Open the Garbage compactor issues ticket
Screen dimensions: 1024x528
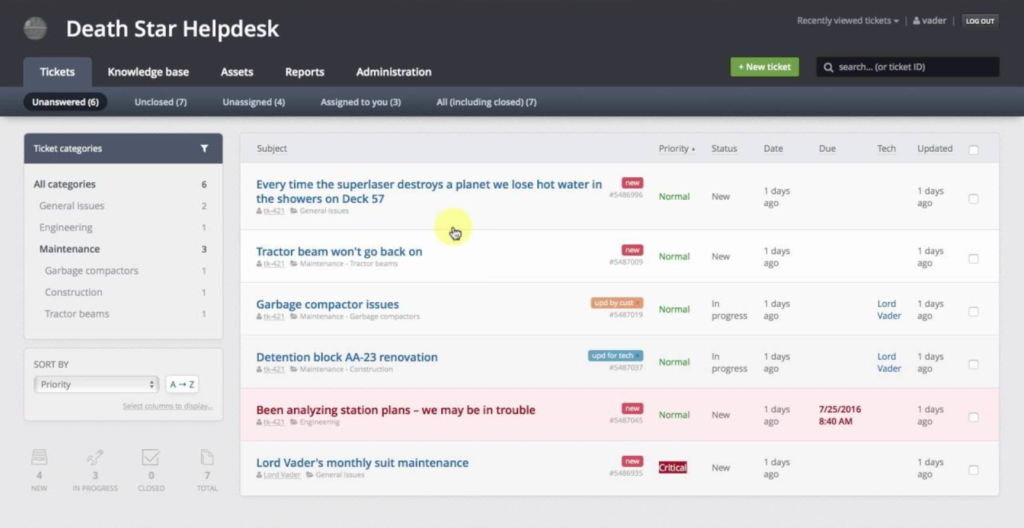coord(327,304)
